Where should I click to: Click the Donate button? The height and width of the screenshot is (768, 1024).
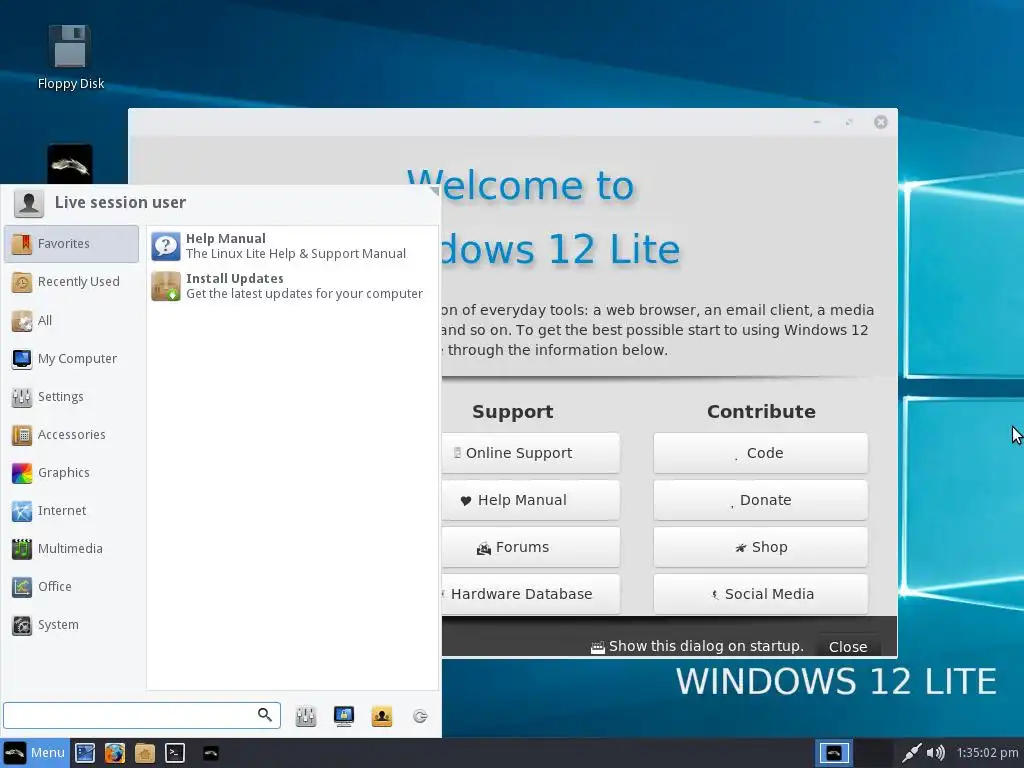click(761, 500)
